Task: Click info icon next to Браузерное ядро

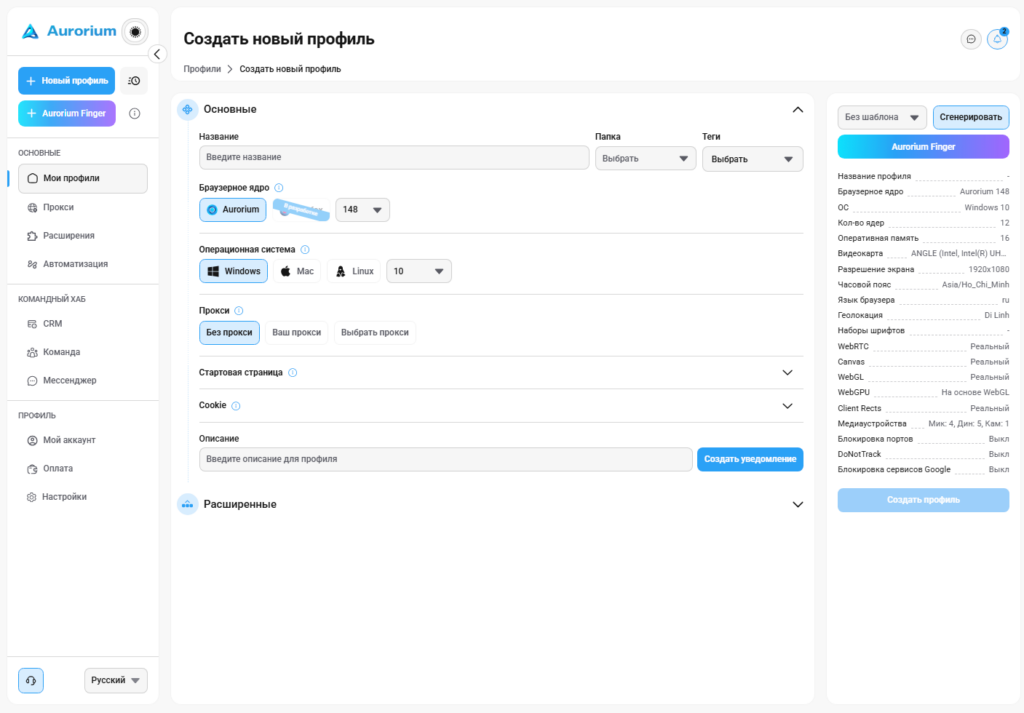Action: click(279, 187)
